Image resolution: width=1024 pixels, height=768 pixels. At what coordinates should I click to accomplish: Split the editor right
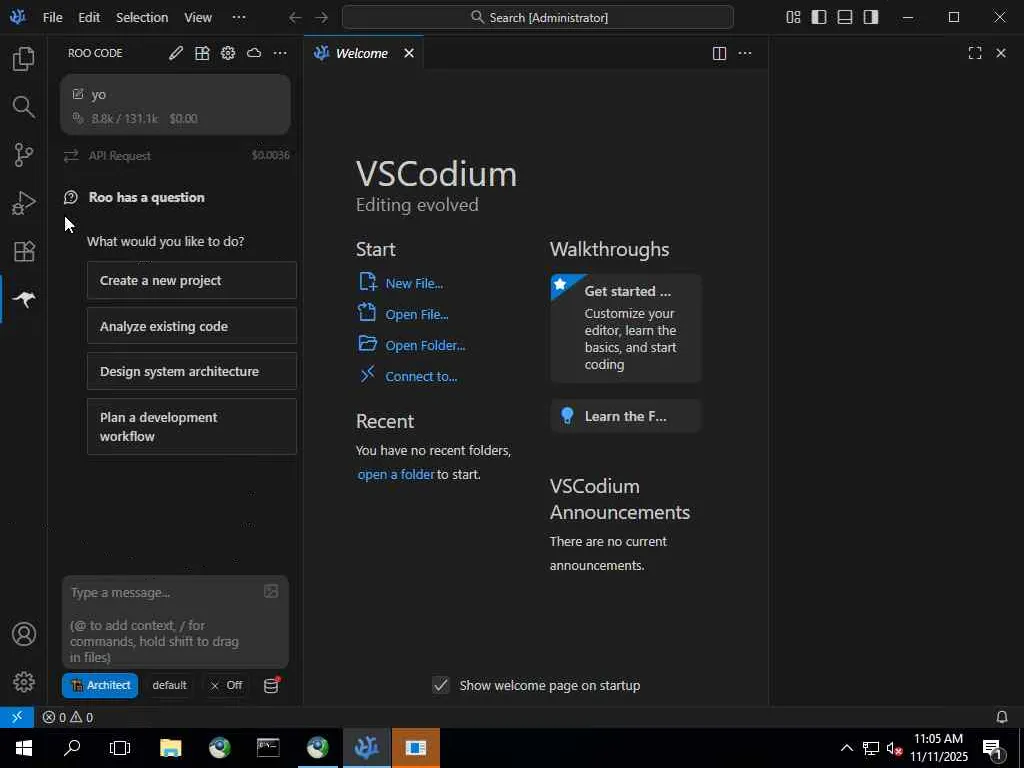(x=719, y=54)
